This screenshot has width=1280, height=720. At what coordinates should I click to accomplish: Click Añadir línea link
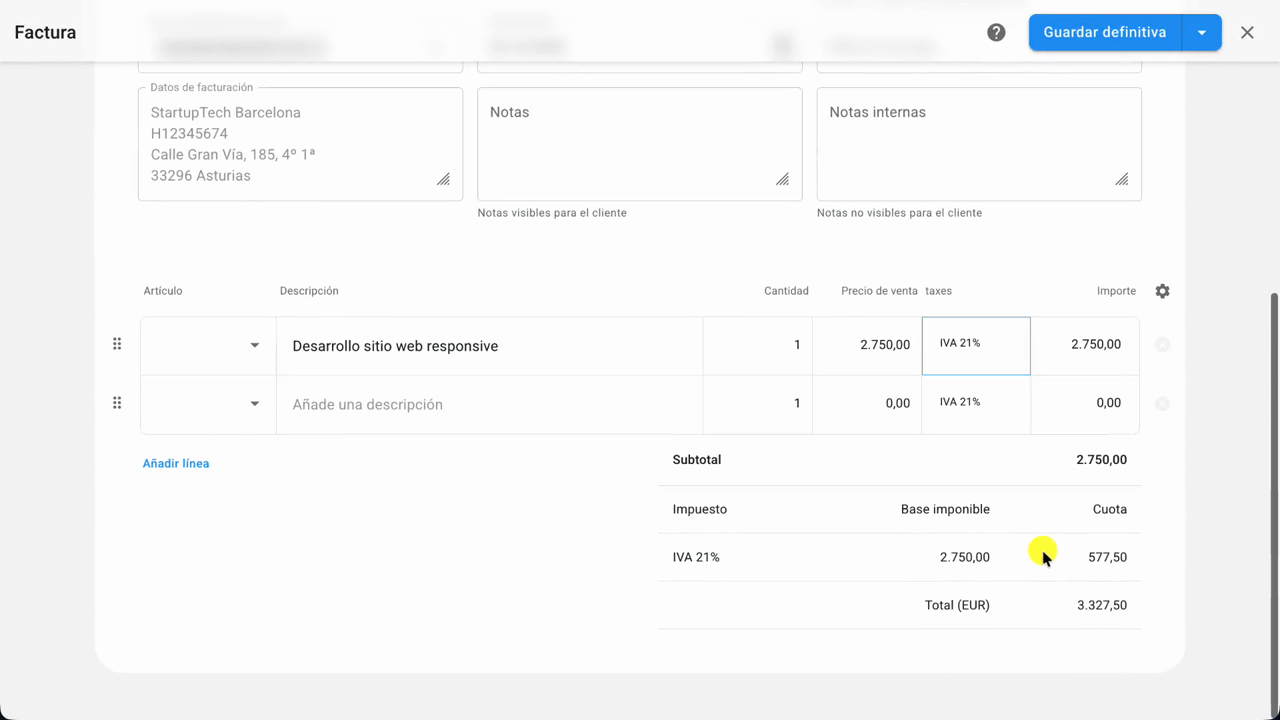click(x=176, y=463)
